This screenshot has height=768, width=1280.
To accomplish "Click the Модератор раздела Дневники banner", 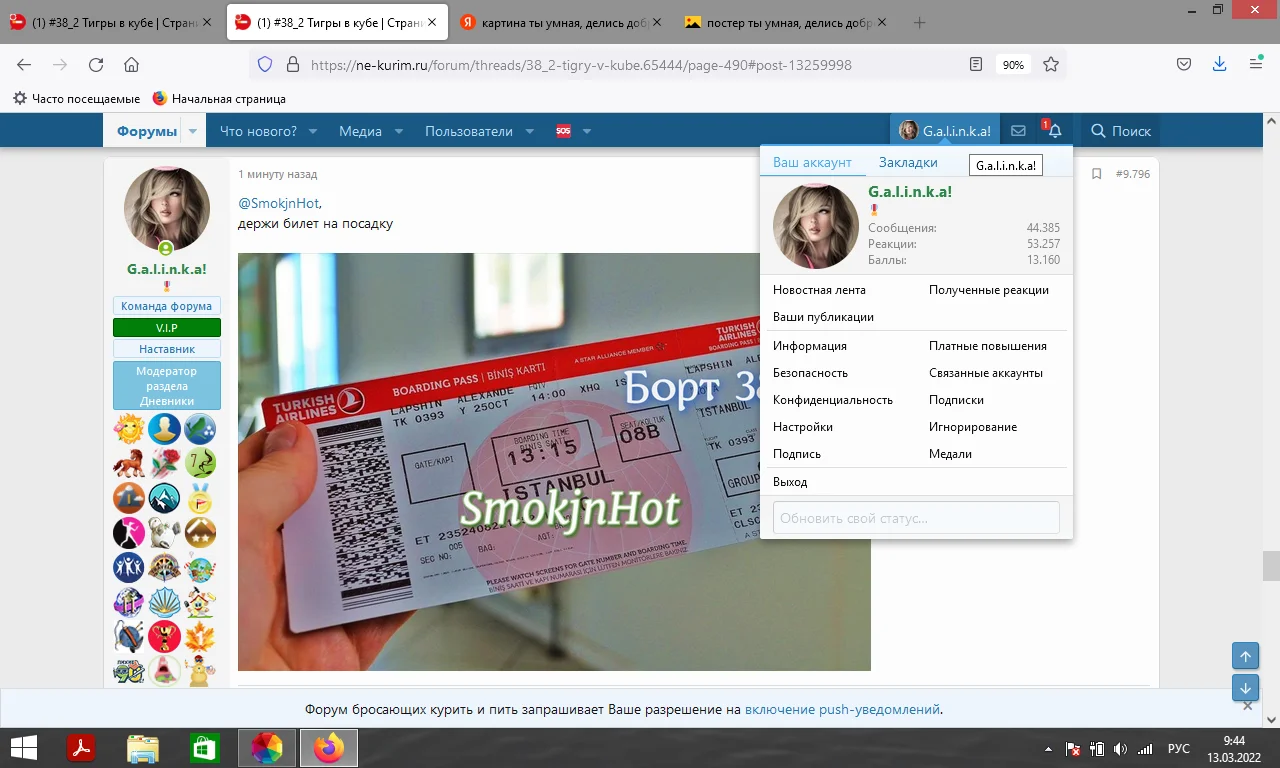I will 167,385.
